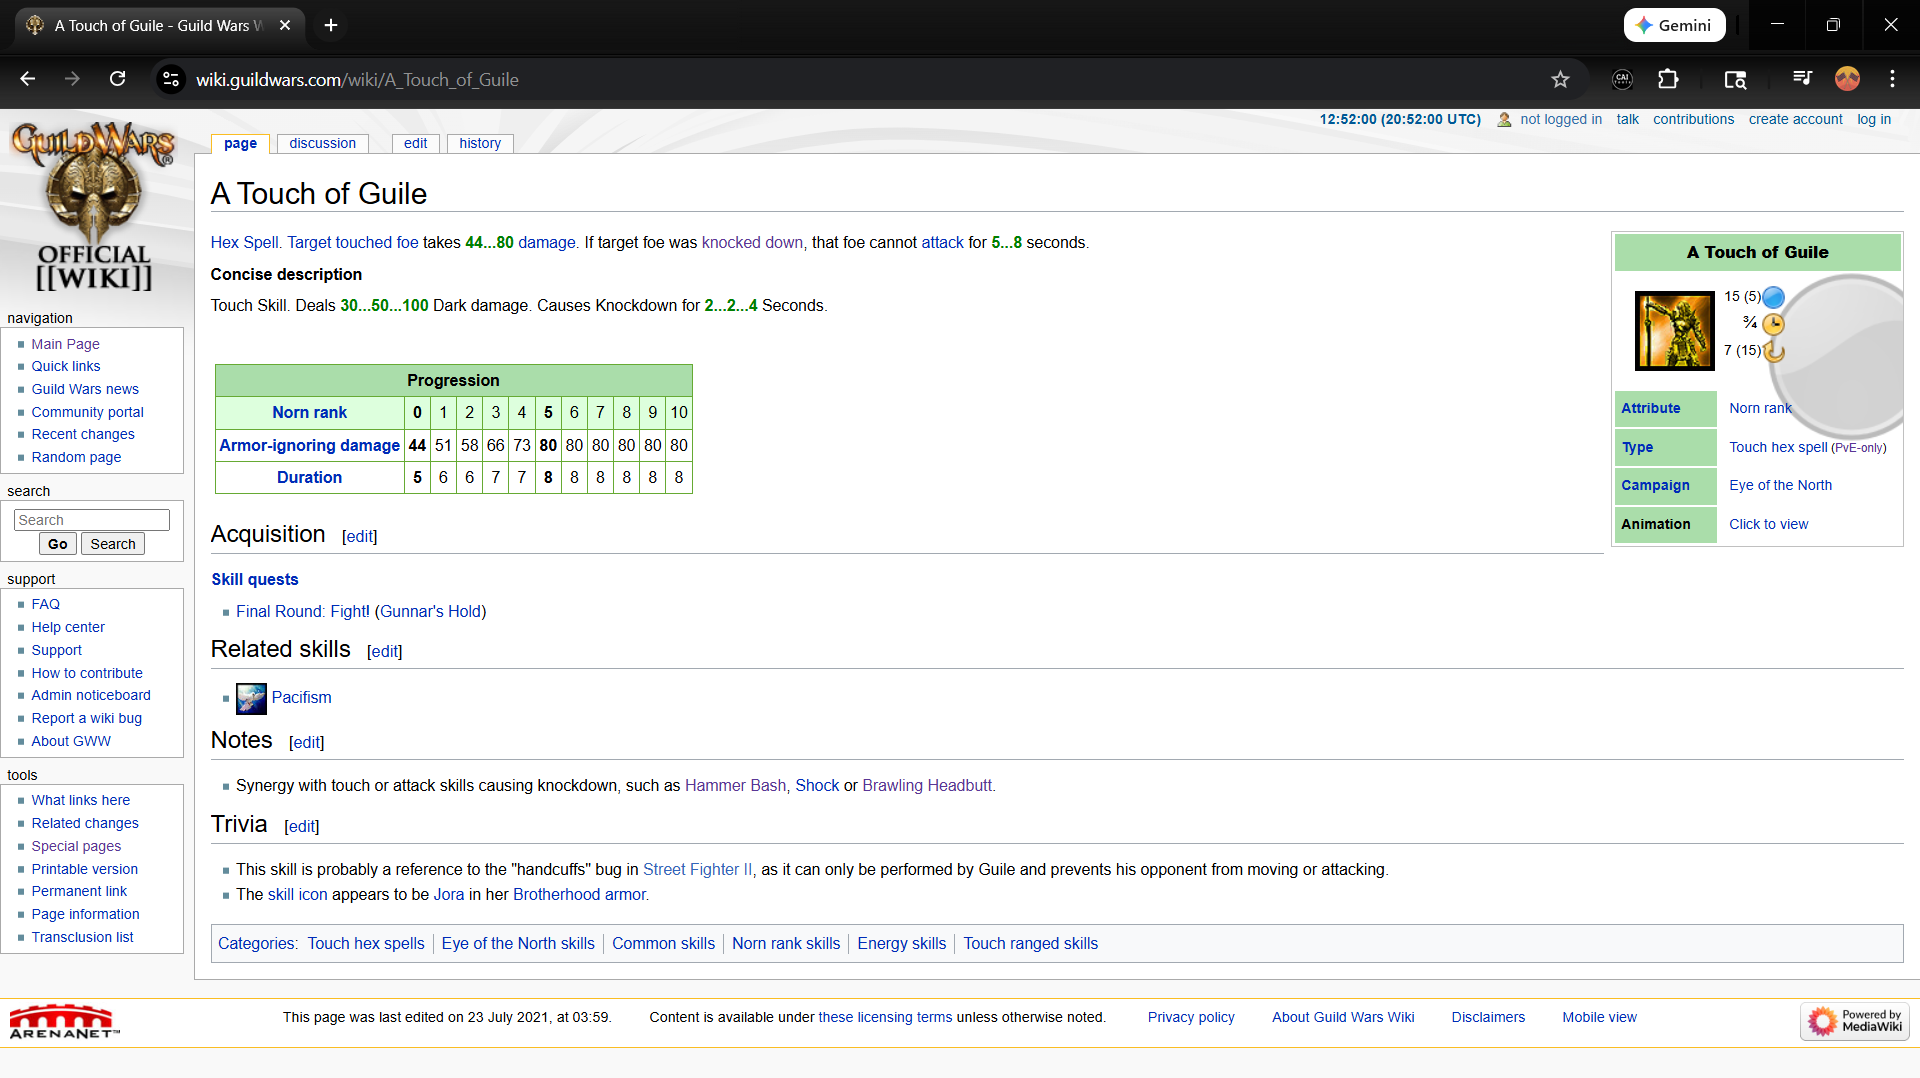The image size is (1920, 1078).
Task: Click the A Touch of Guile skill icon
Action: pos(1674,331)
